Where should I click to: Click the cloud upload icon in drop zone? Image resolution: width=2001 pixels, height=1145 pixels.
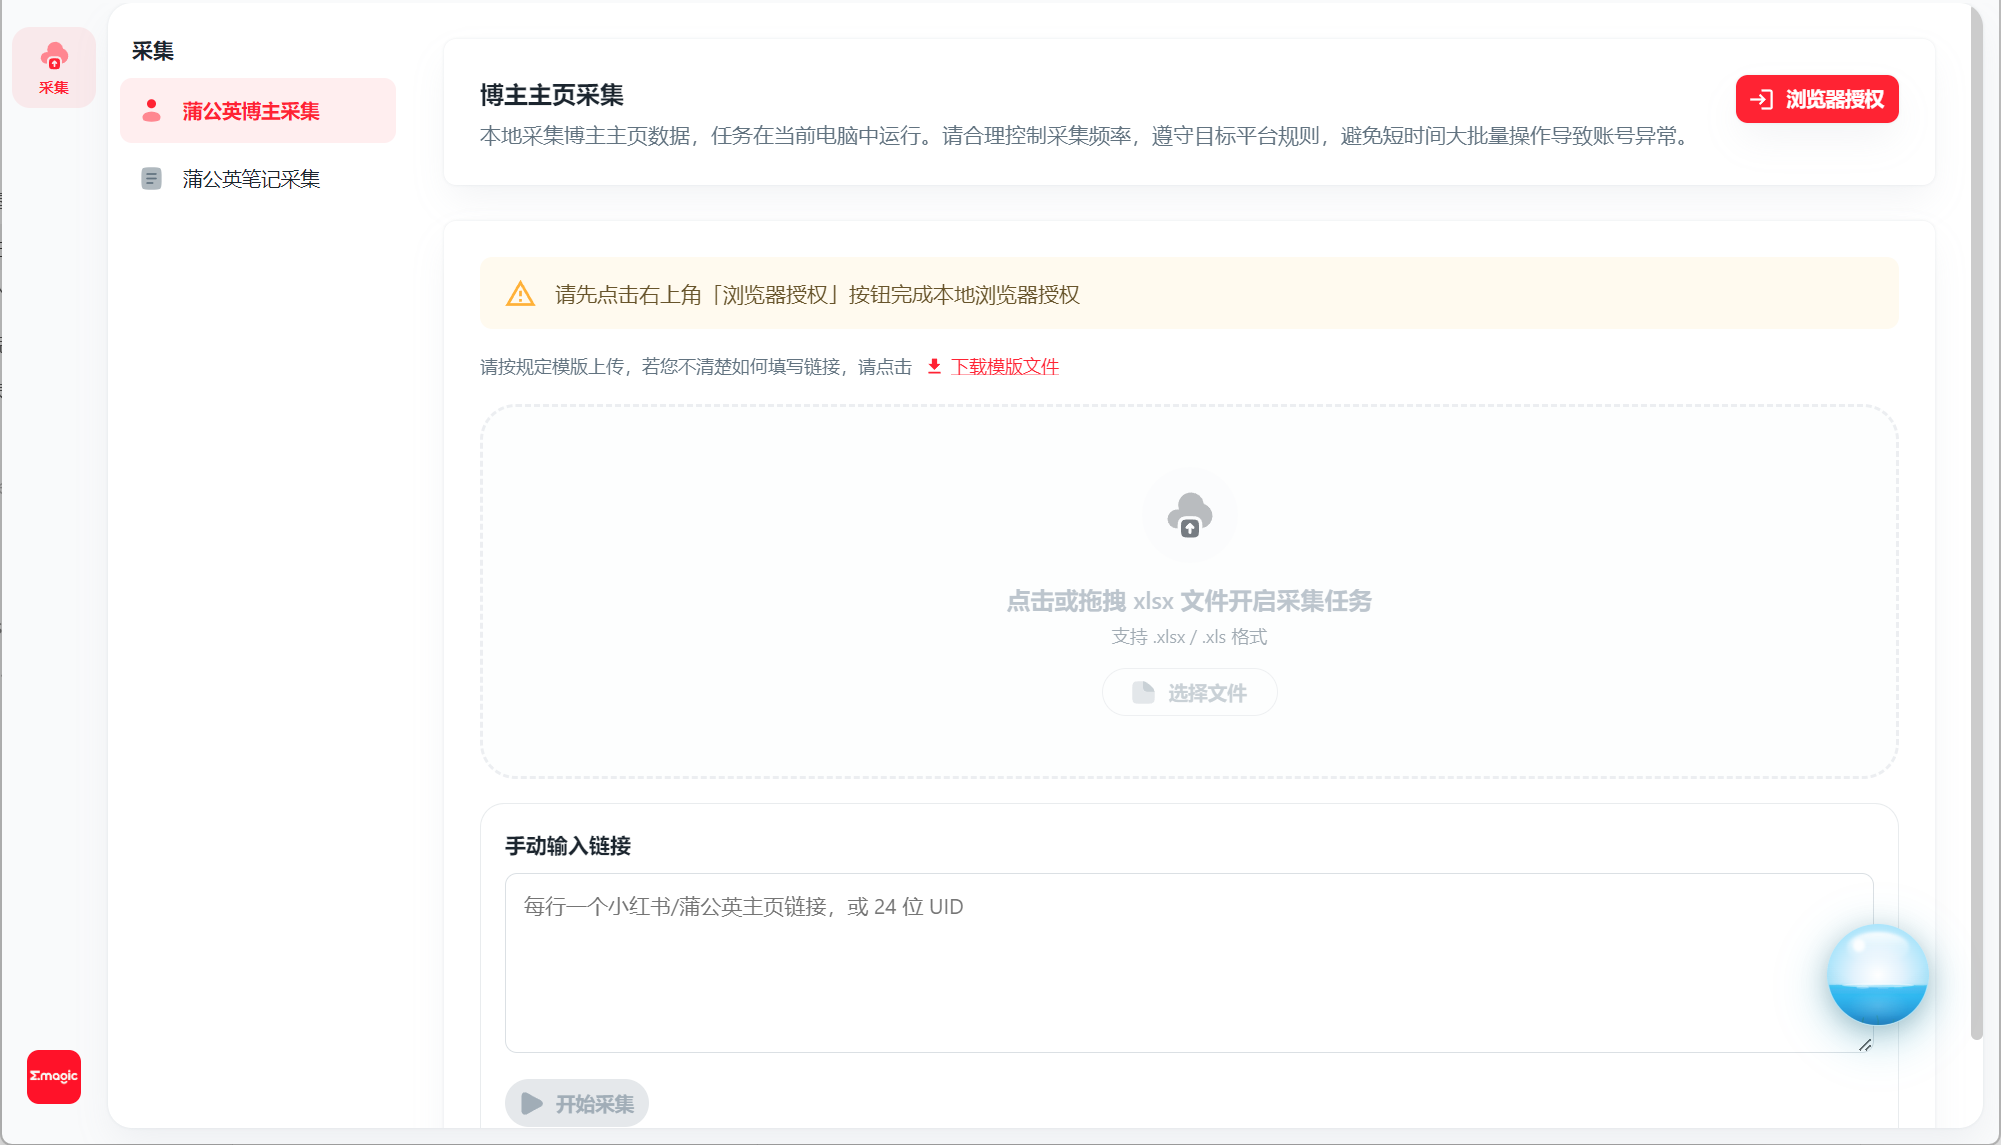(x=1189, y=515)
